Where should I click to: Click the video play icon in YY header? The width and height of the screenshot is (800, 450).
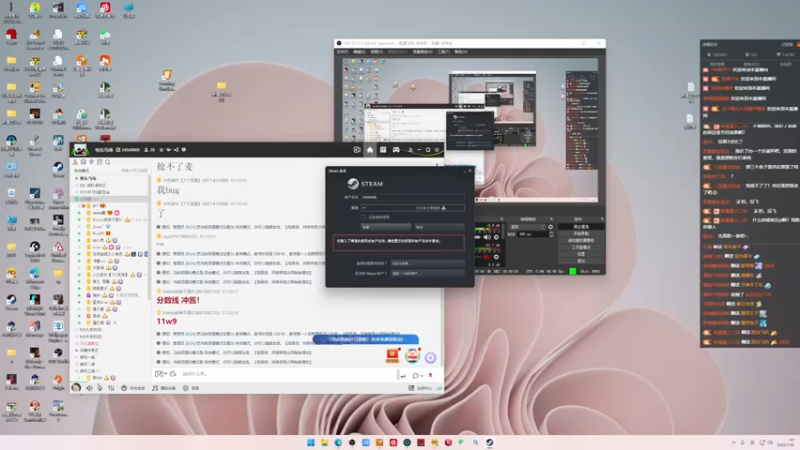tap(357, 150)
